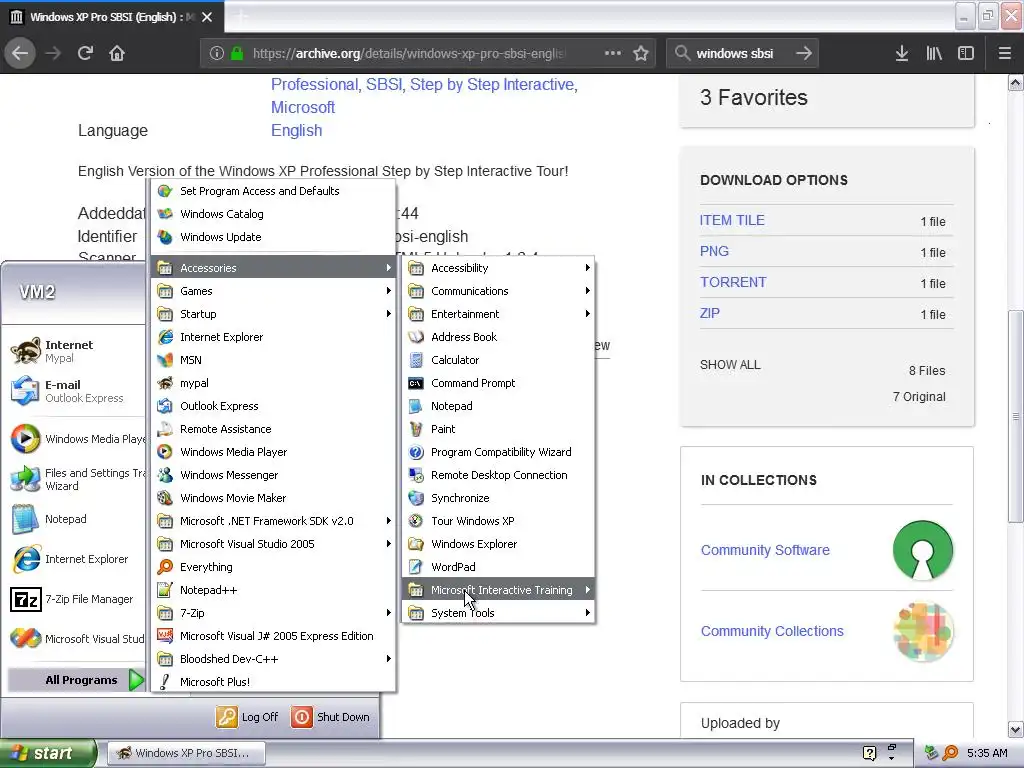Select Program Compatibility Wizard
1024x768 pixels.
[x=499, y=452]
